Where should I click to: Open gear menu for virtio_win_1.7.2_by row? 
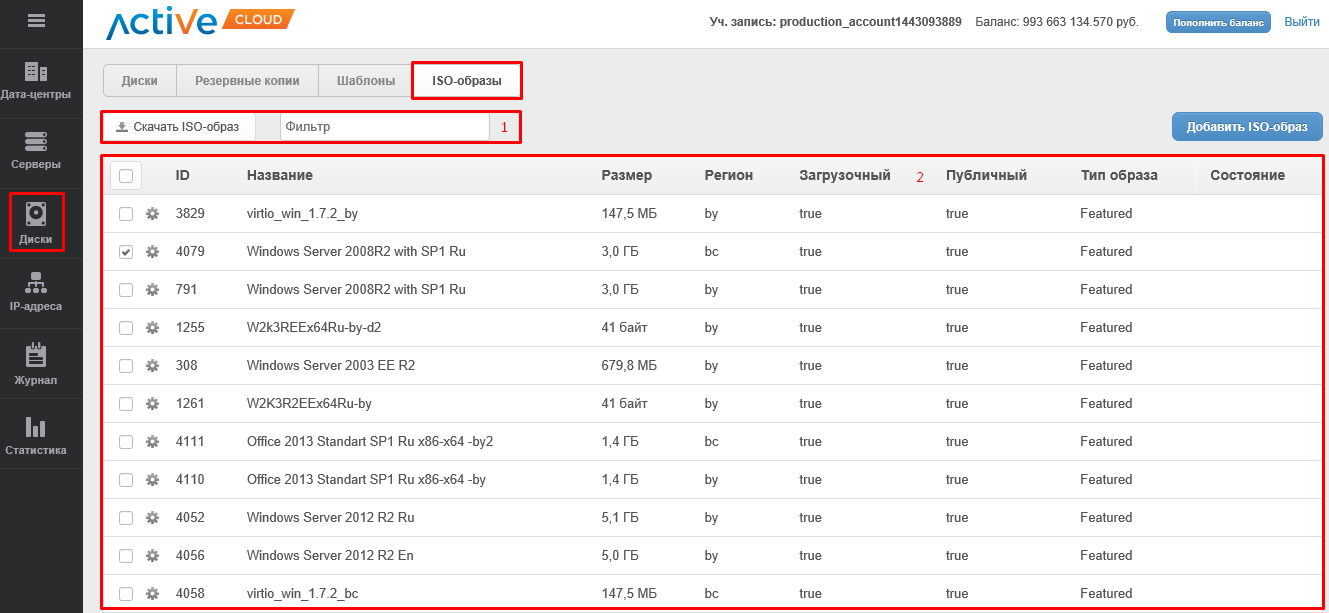pos(153,214)
